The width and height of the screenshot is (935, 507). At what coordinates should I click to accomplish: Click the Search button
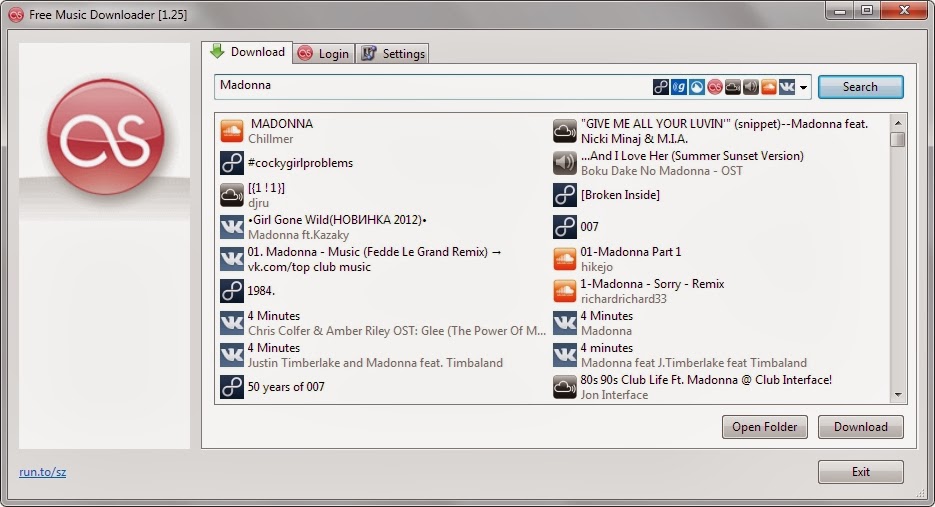coord(860,87)
